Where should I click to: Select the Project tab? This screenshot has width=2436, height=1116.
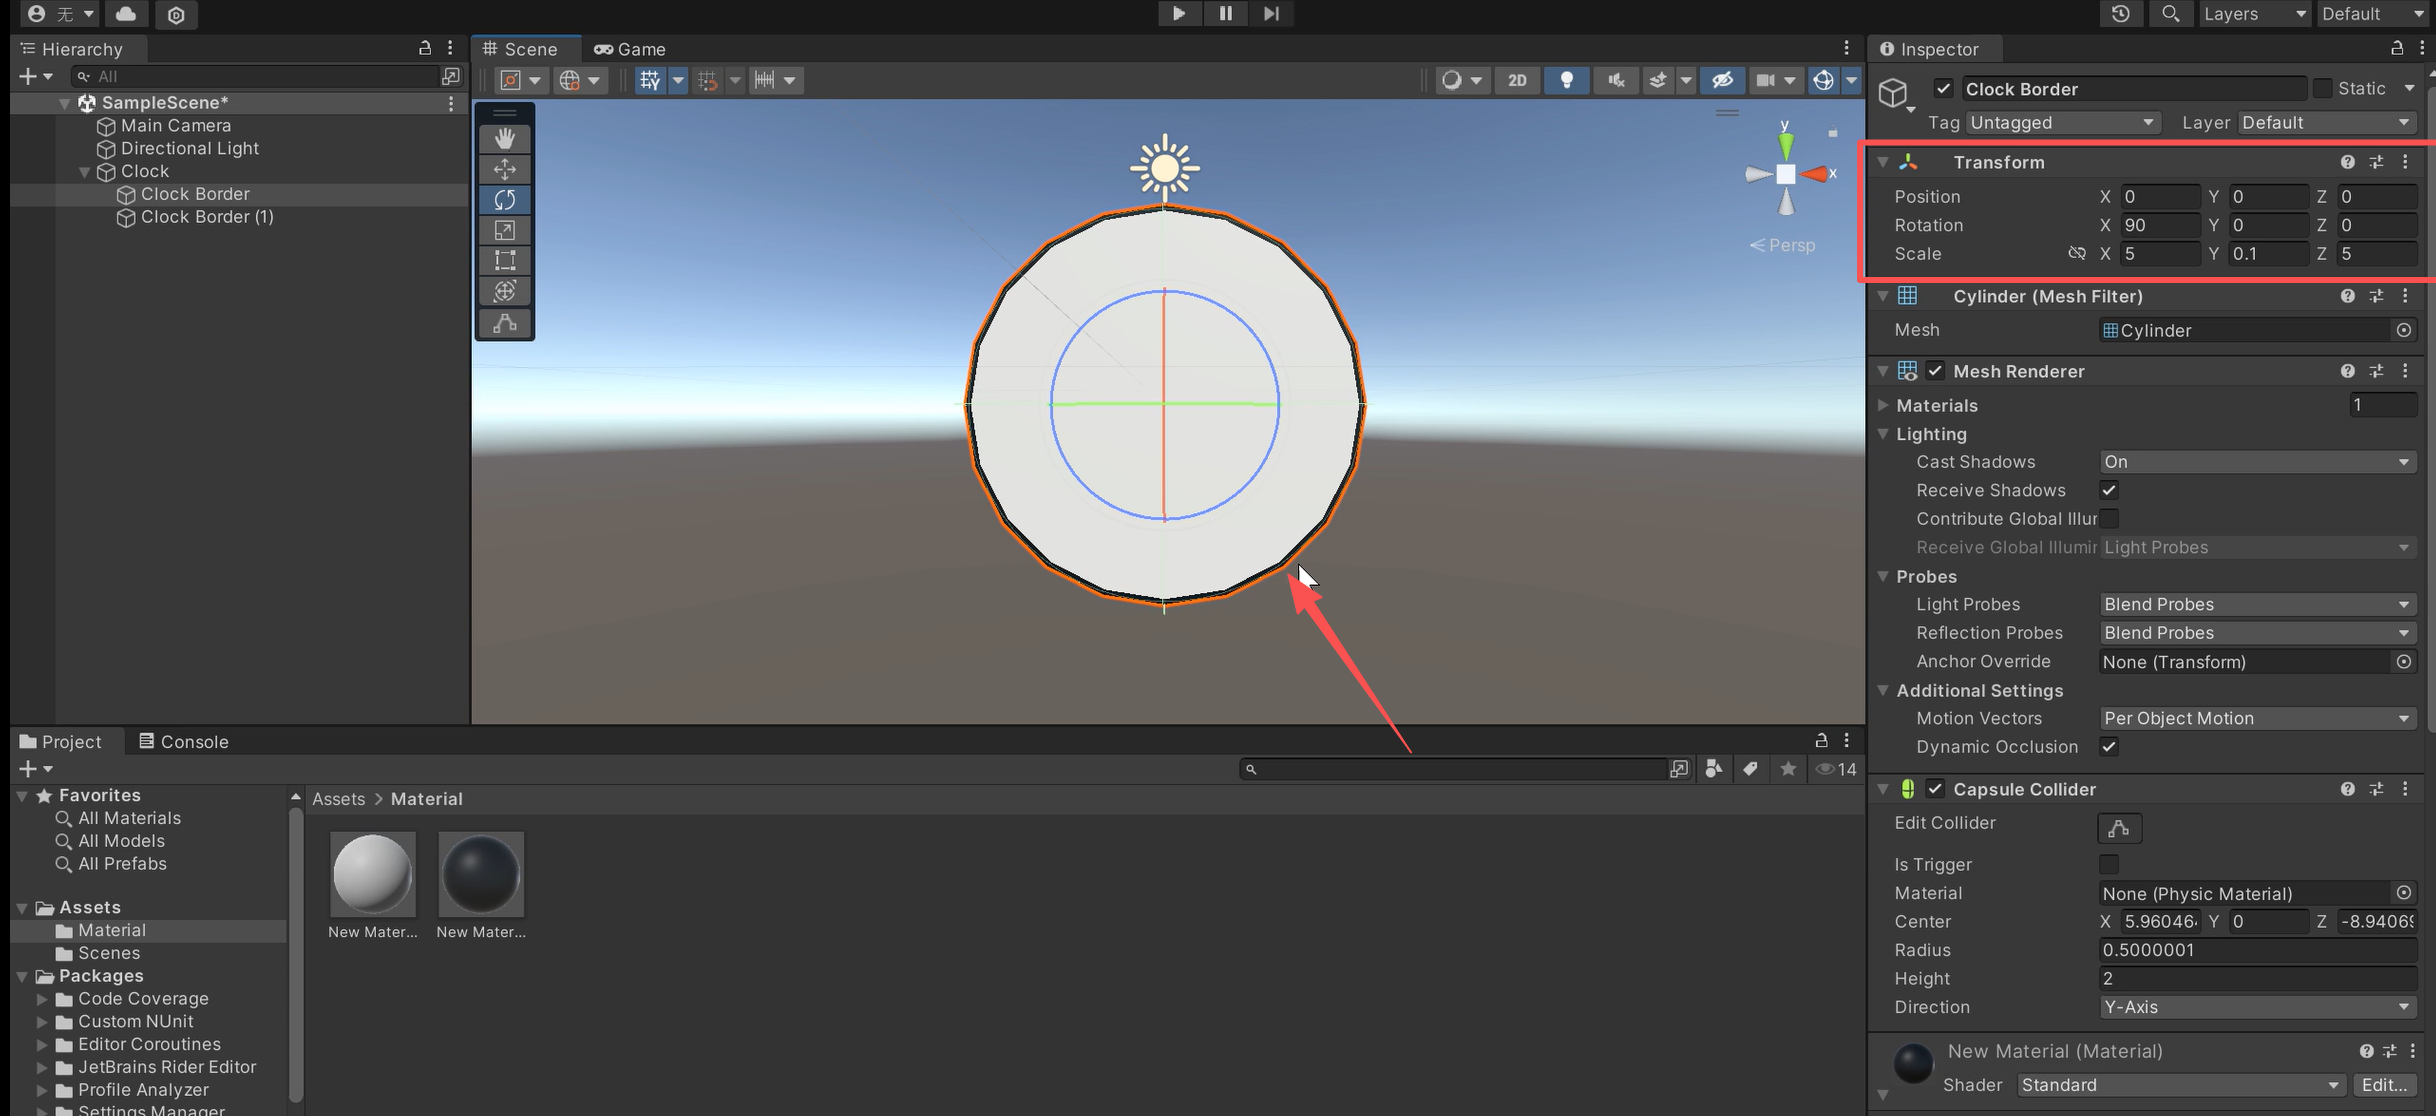61,742
